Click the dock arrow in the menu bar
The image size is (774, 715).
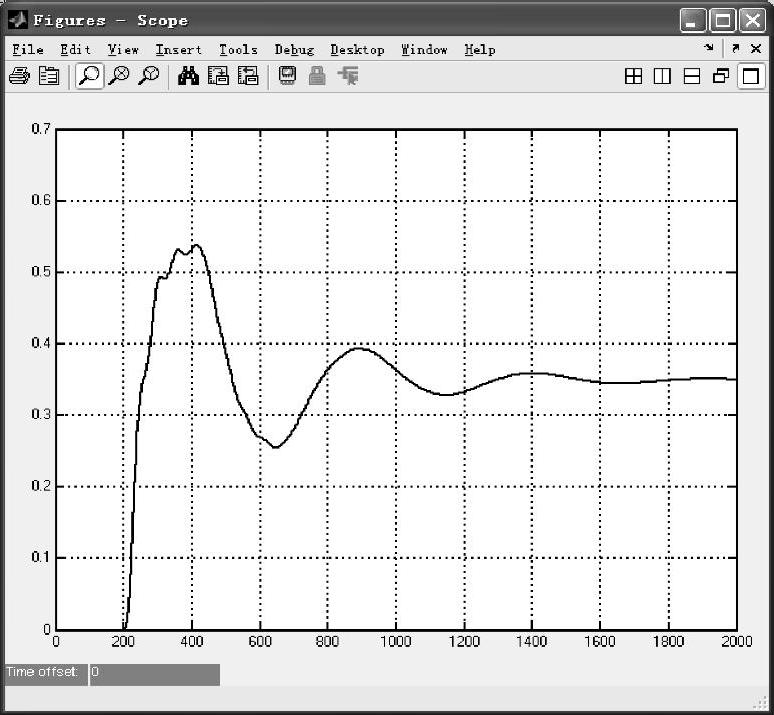(x=709, y=48)
